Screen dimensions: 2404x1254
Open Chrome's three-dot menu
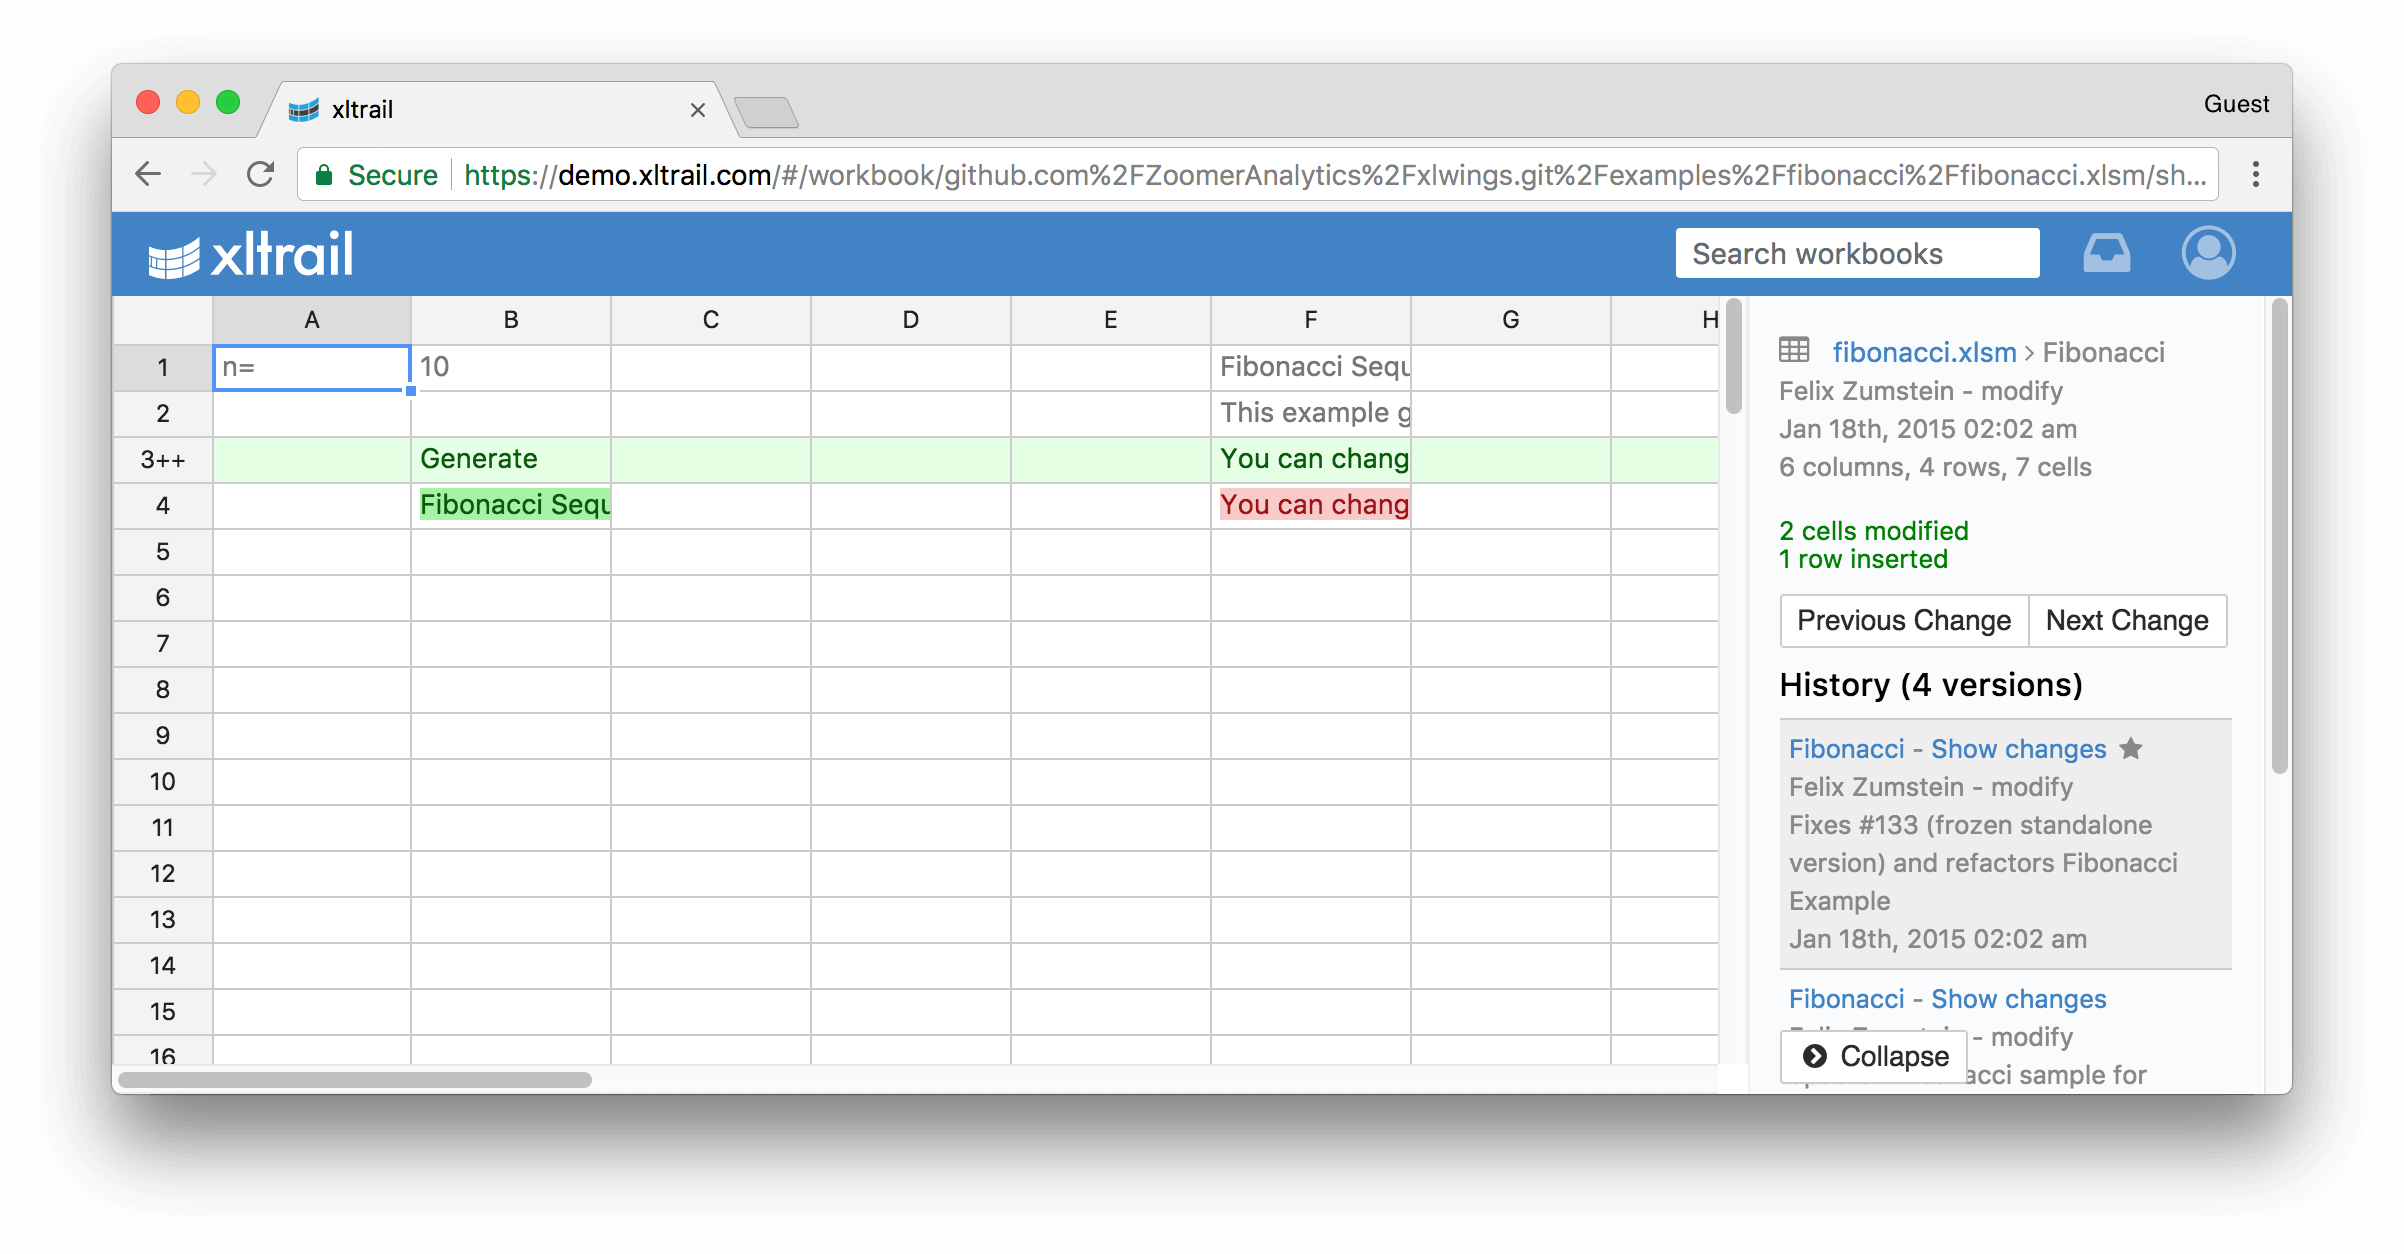2255,174
